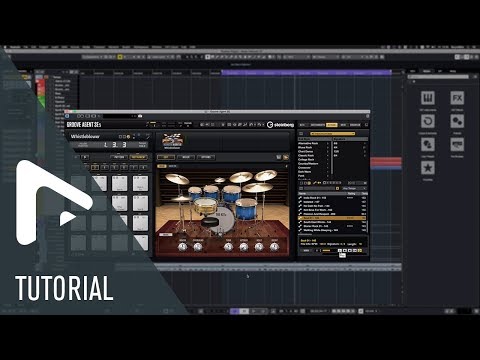Screen dimensions: 480x360
Task: Click the Steinberg logo in Groove Agent
Action: click(x=280, y=125)
